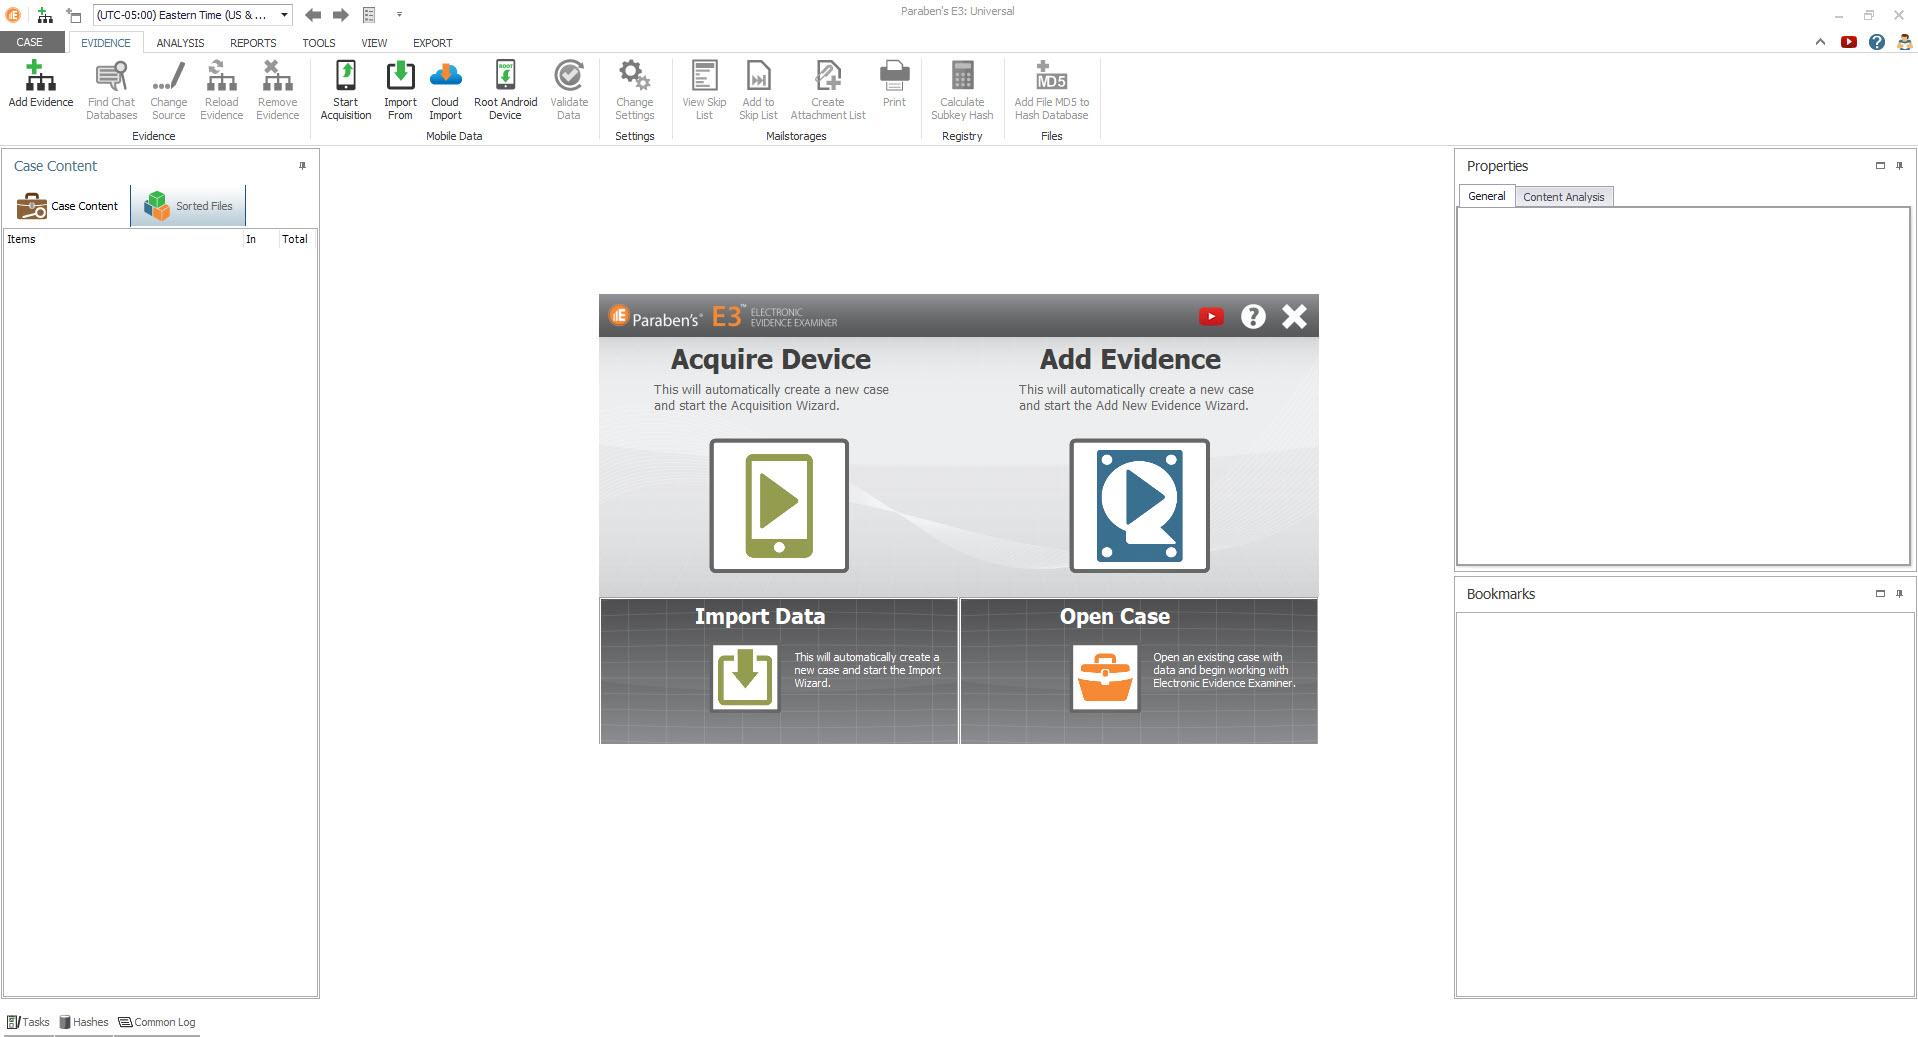Pin the Bookmarks panel

pos(1899,594)
